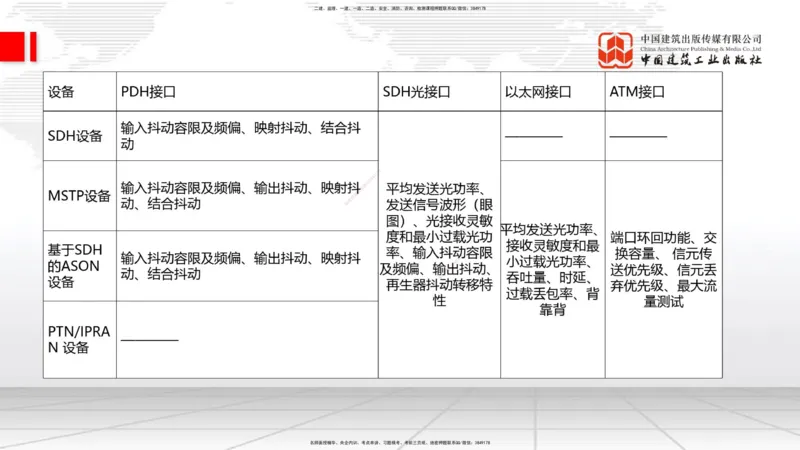Select PDH cell text for SDH设备 row
The height and width of the screenshot is (450, 800).
[x=241, y=136]
